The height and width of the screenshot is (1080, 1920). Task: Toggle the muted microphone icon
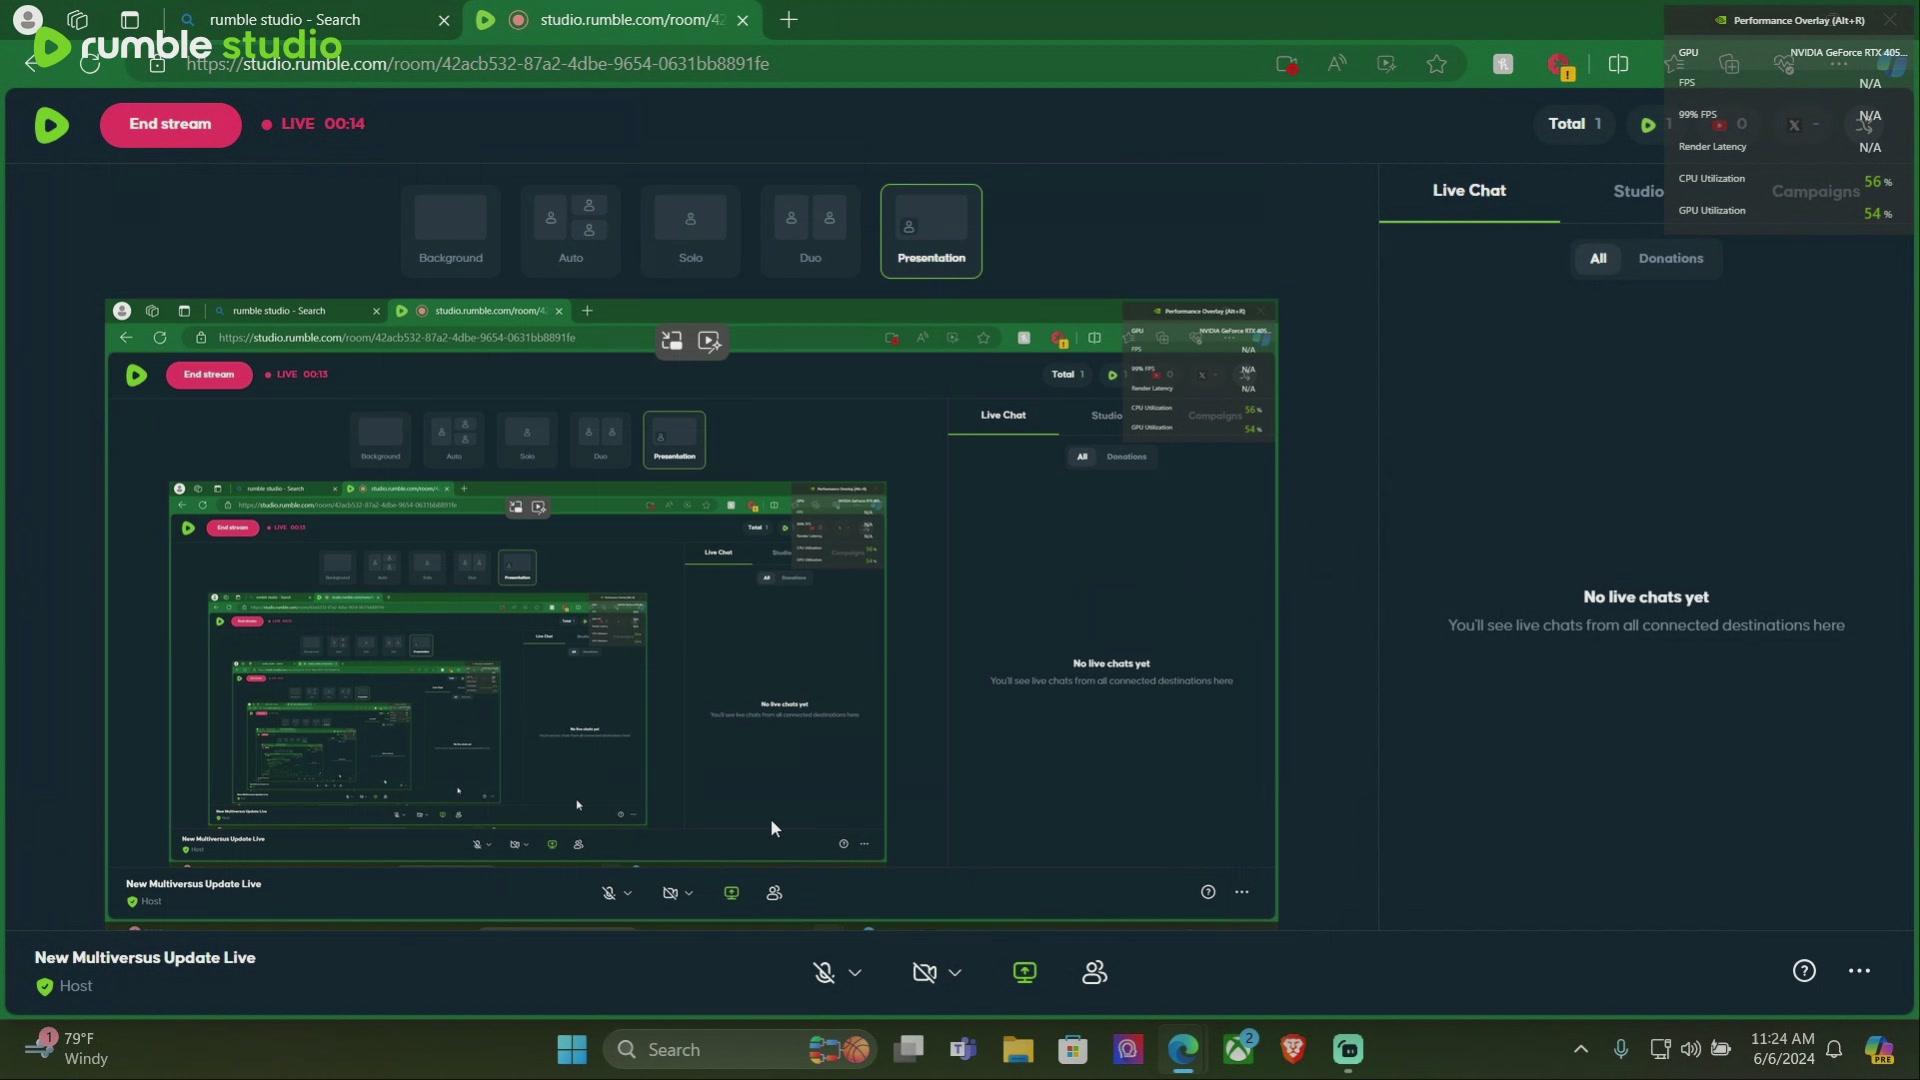tap(824, 972)
